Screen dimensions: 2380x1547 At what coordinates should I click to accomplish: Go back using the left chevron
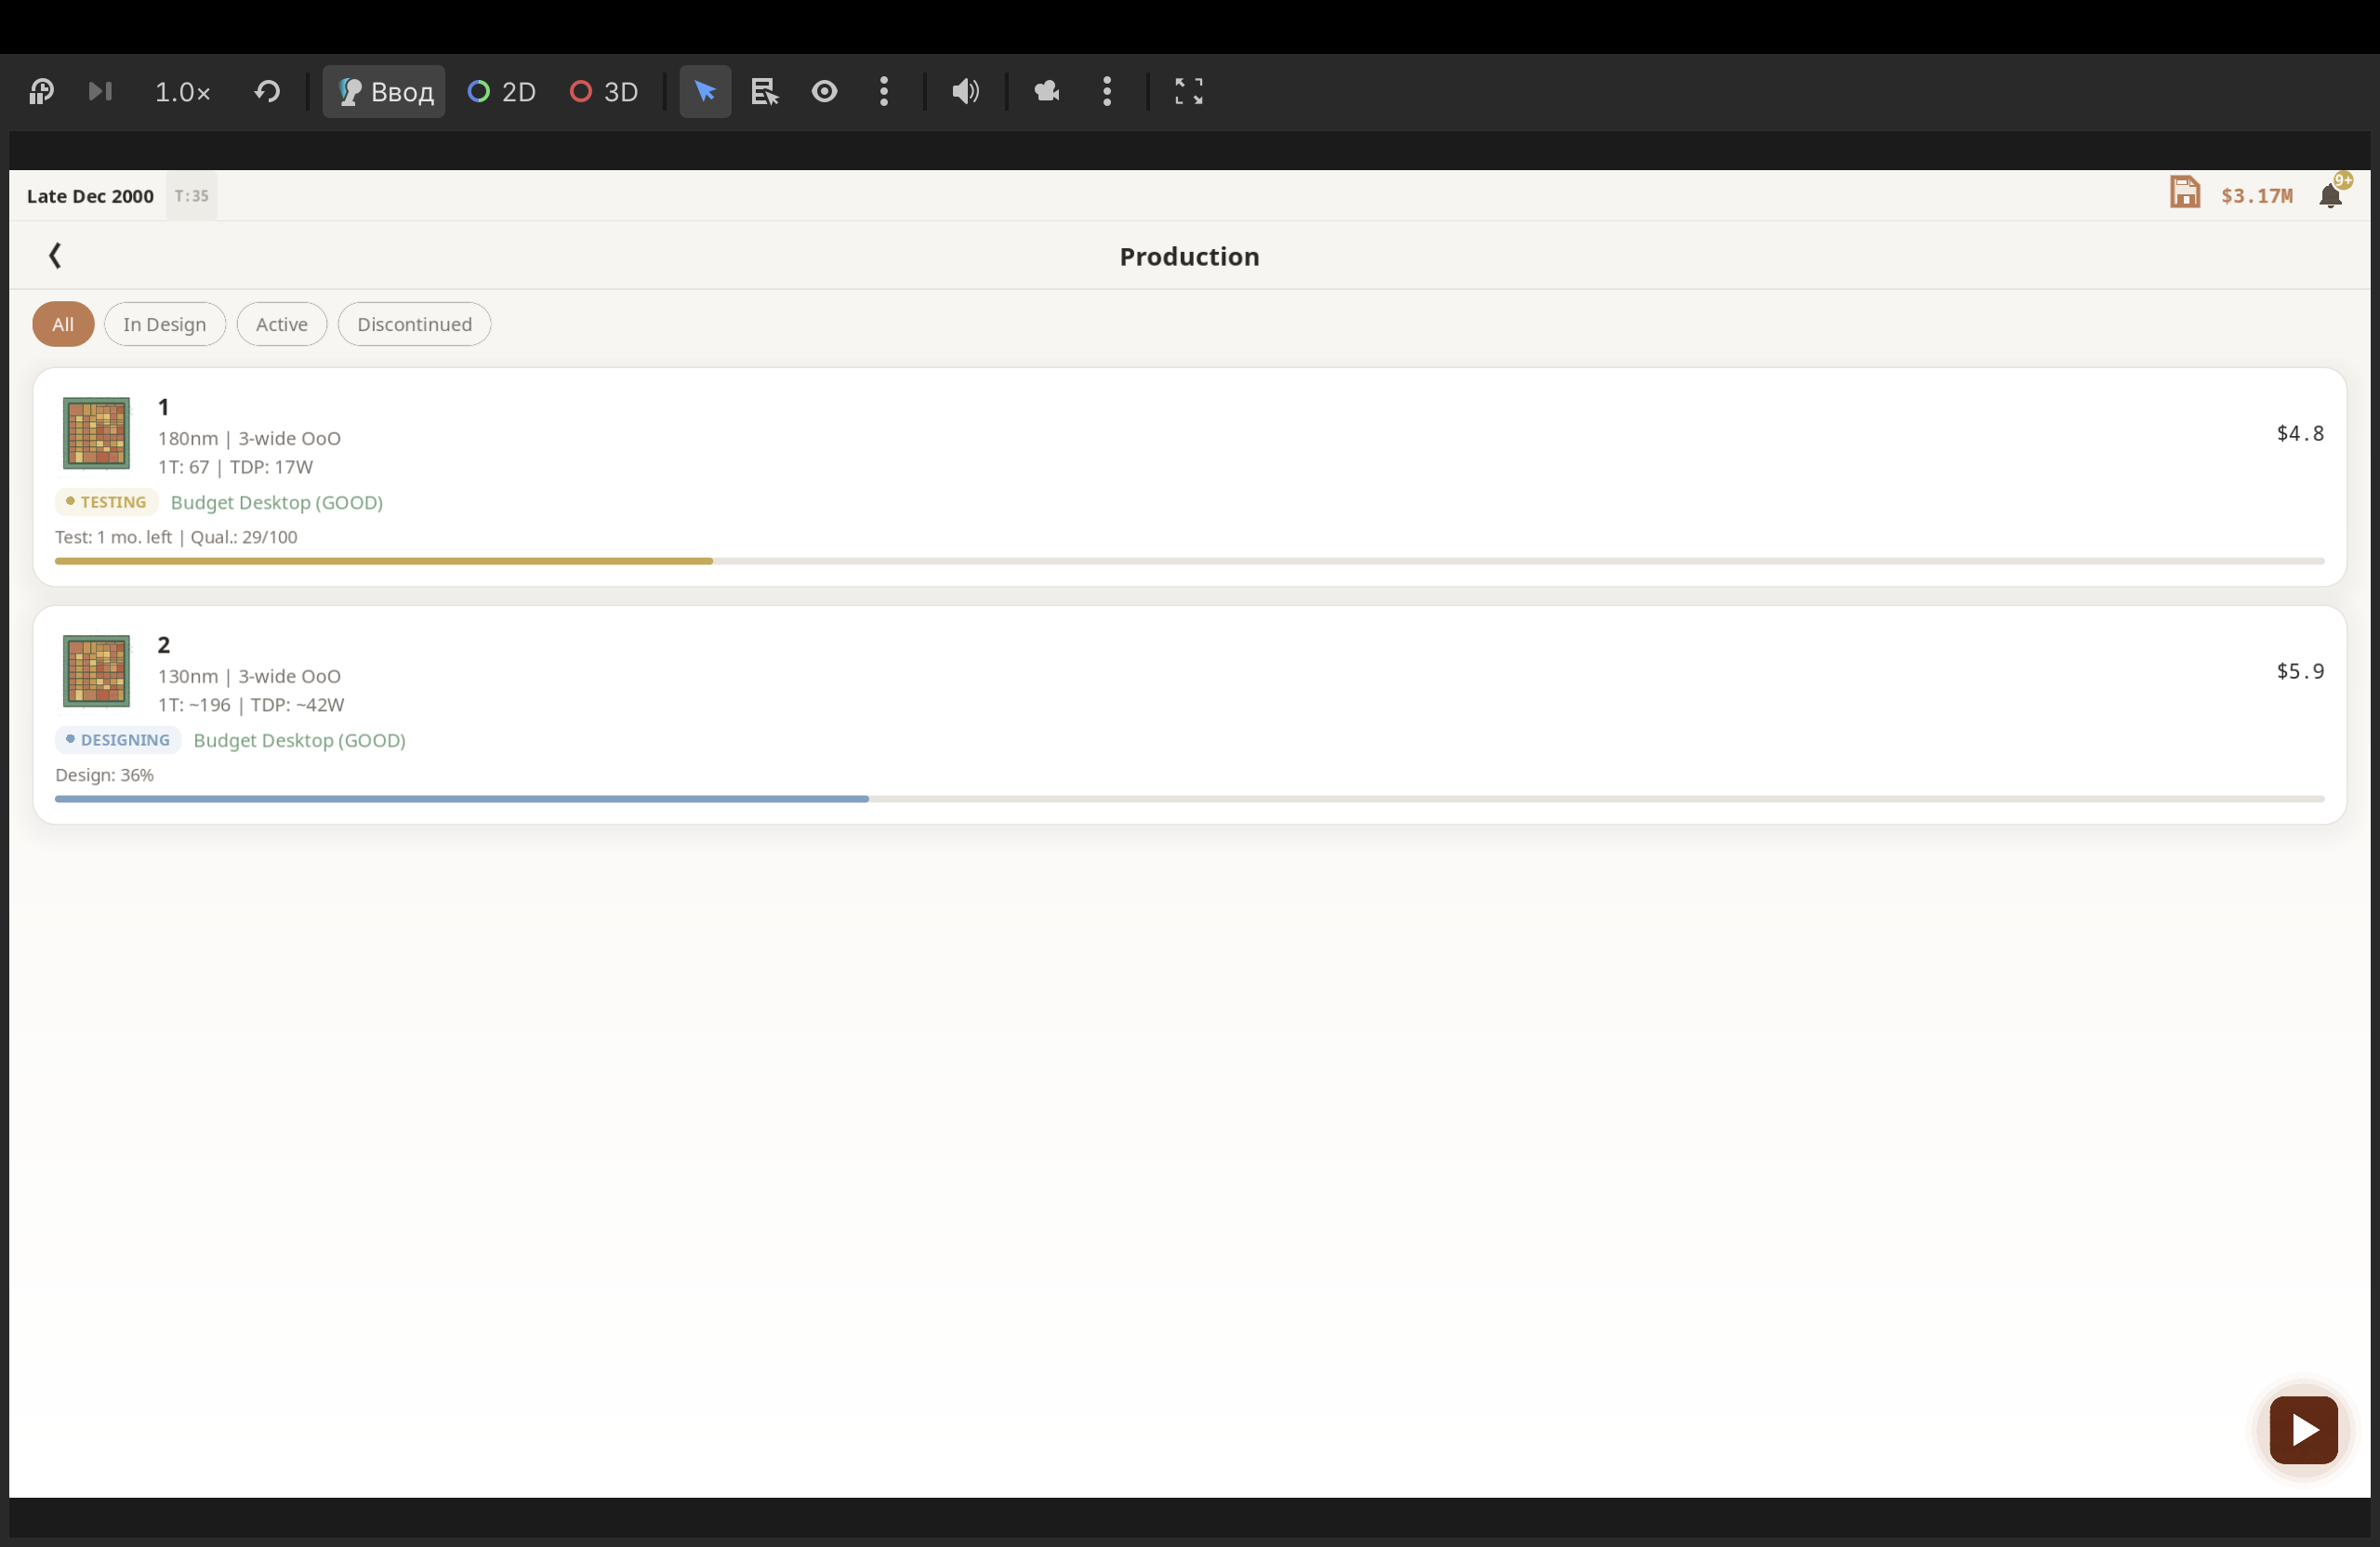click(55, 256)
